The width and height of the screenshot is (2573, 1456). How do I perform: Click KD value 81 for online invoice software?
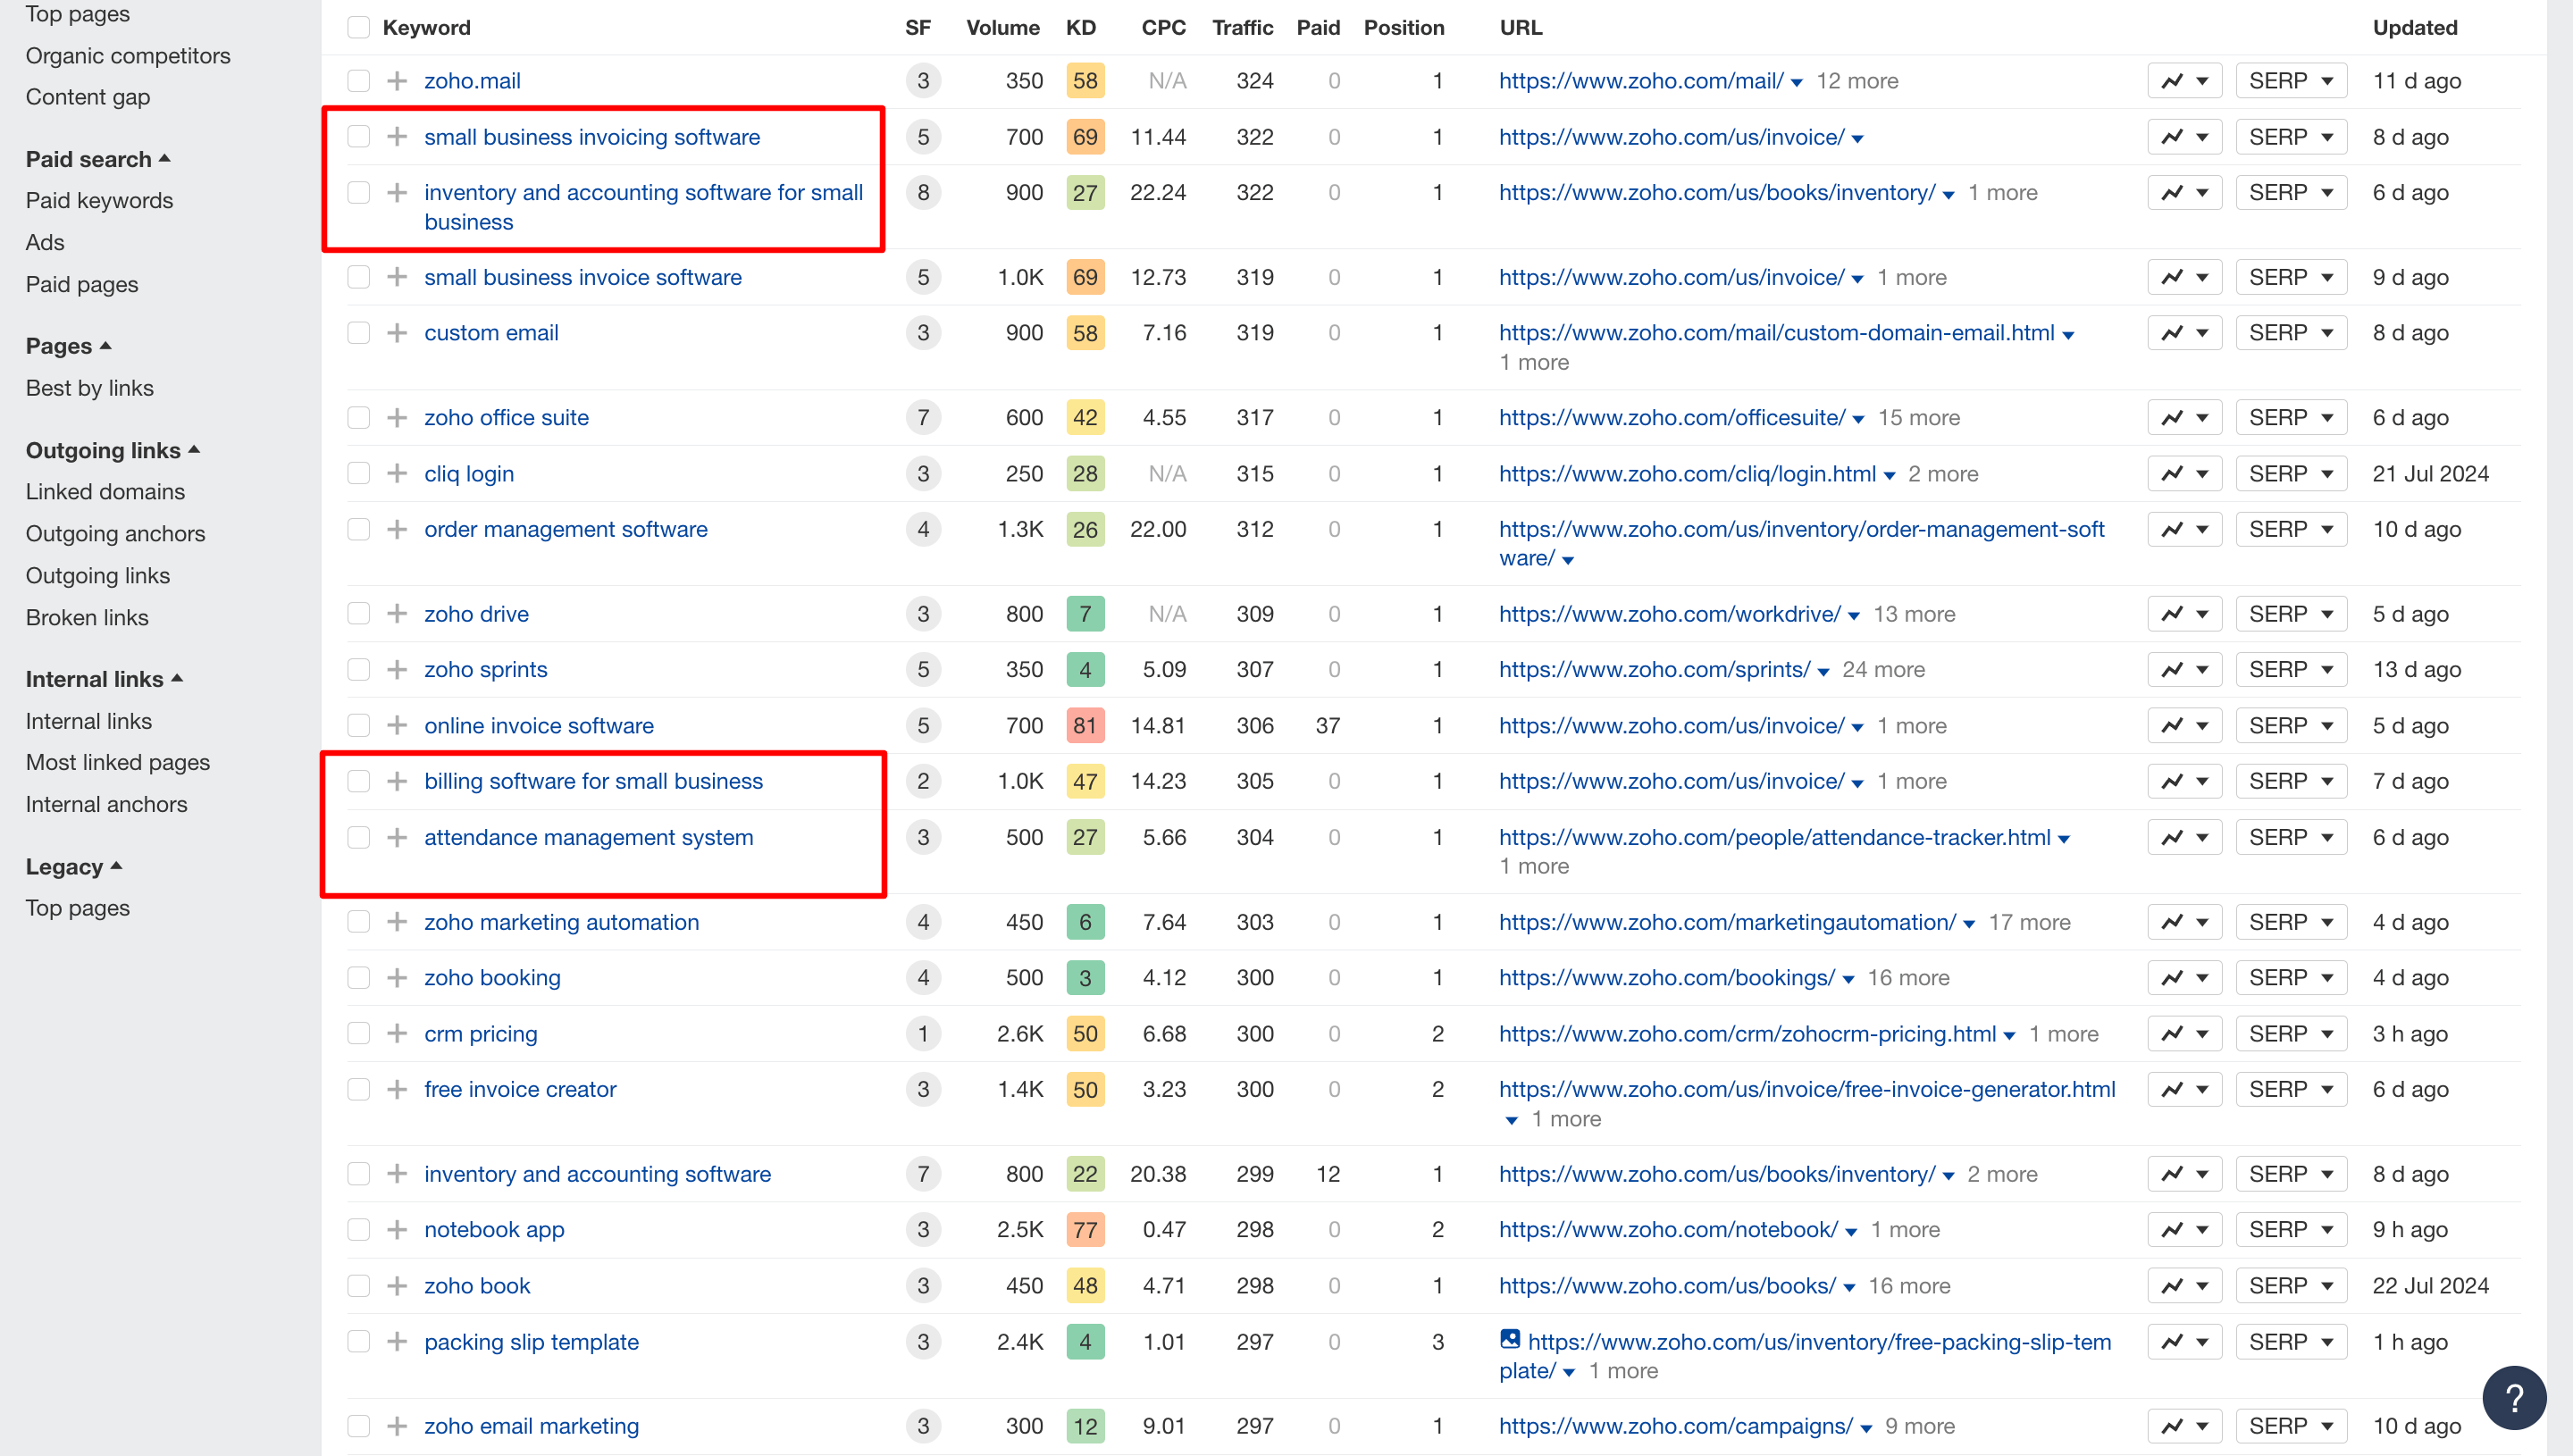pos(1085,726)
